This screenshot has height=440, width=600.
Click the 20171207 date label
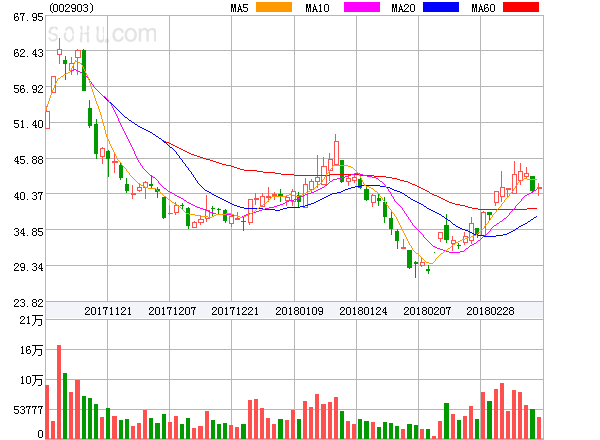[172, 311]
